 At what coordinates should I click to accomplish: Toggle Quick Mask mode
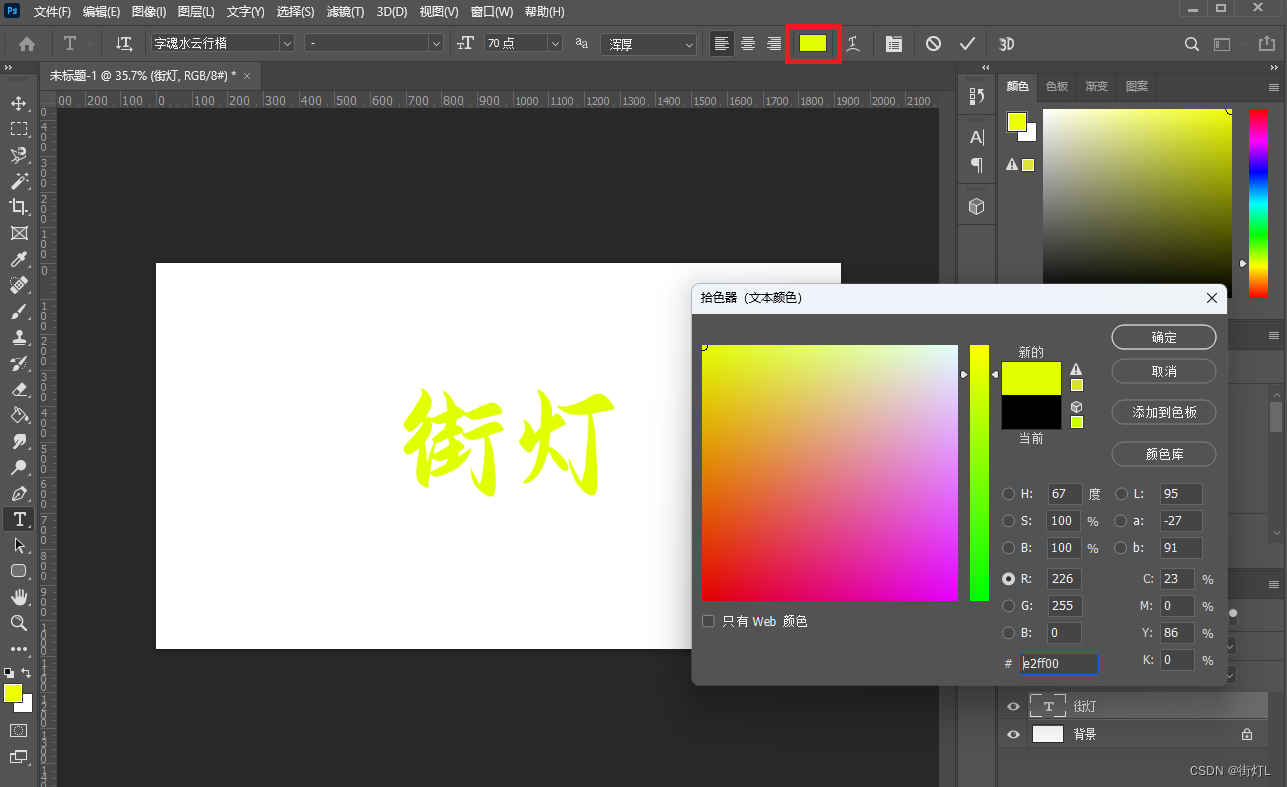click(x=19, y=731)
